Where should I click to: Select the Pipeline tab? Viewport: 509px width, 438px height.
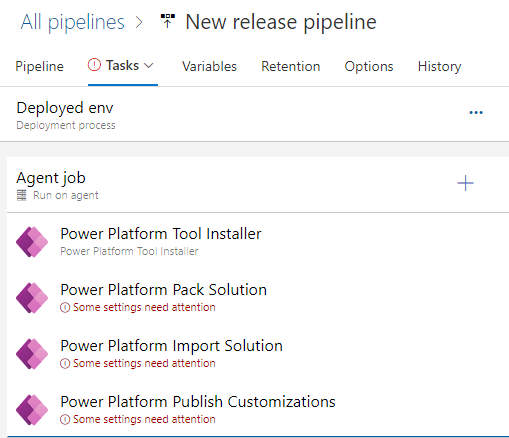(39, 66)
